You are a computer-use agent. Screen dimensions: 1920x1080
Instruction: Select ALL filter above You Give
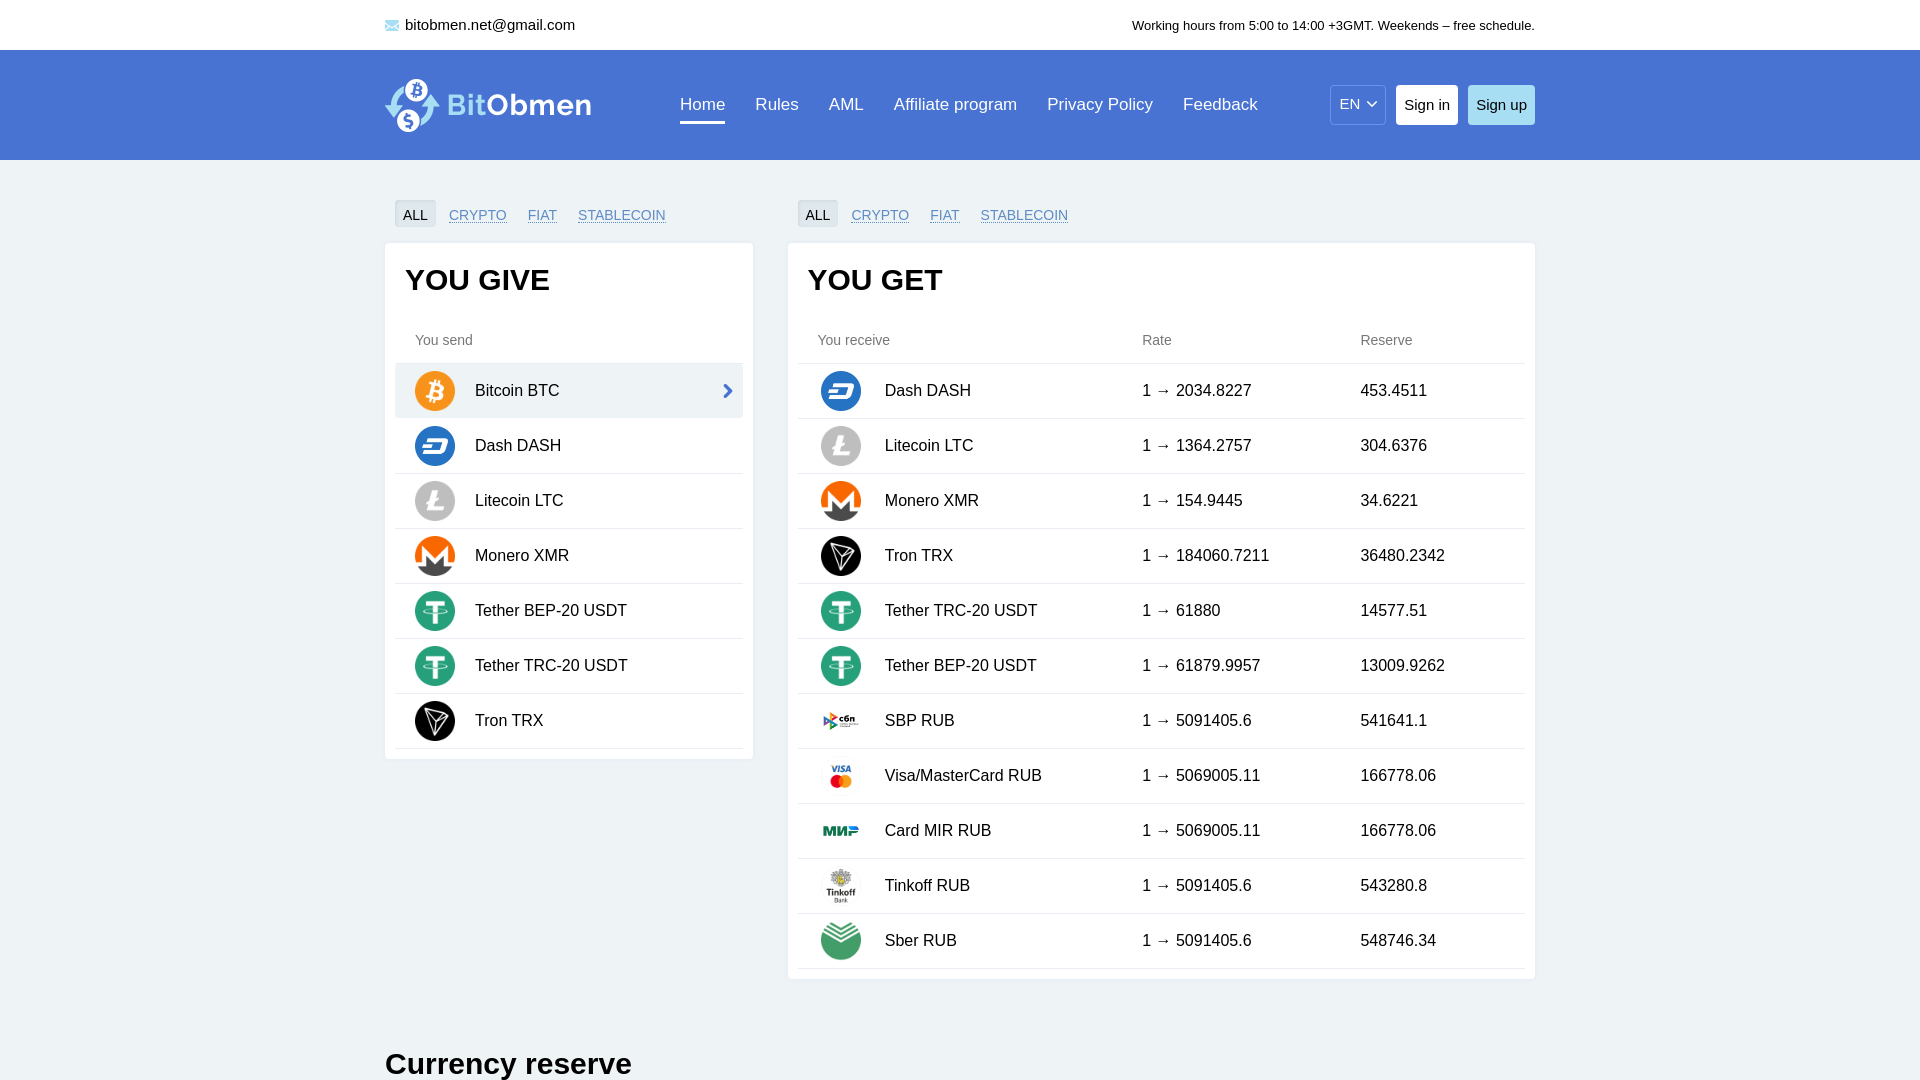[415, 214]
